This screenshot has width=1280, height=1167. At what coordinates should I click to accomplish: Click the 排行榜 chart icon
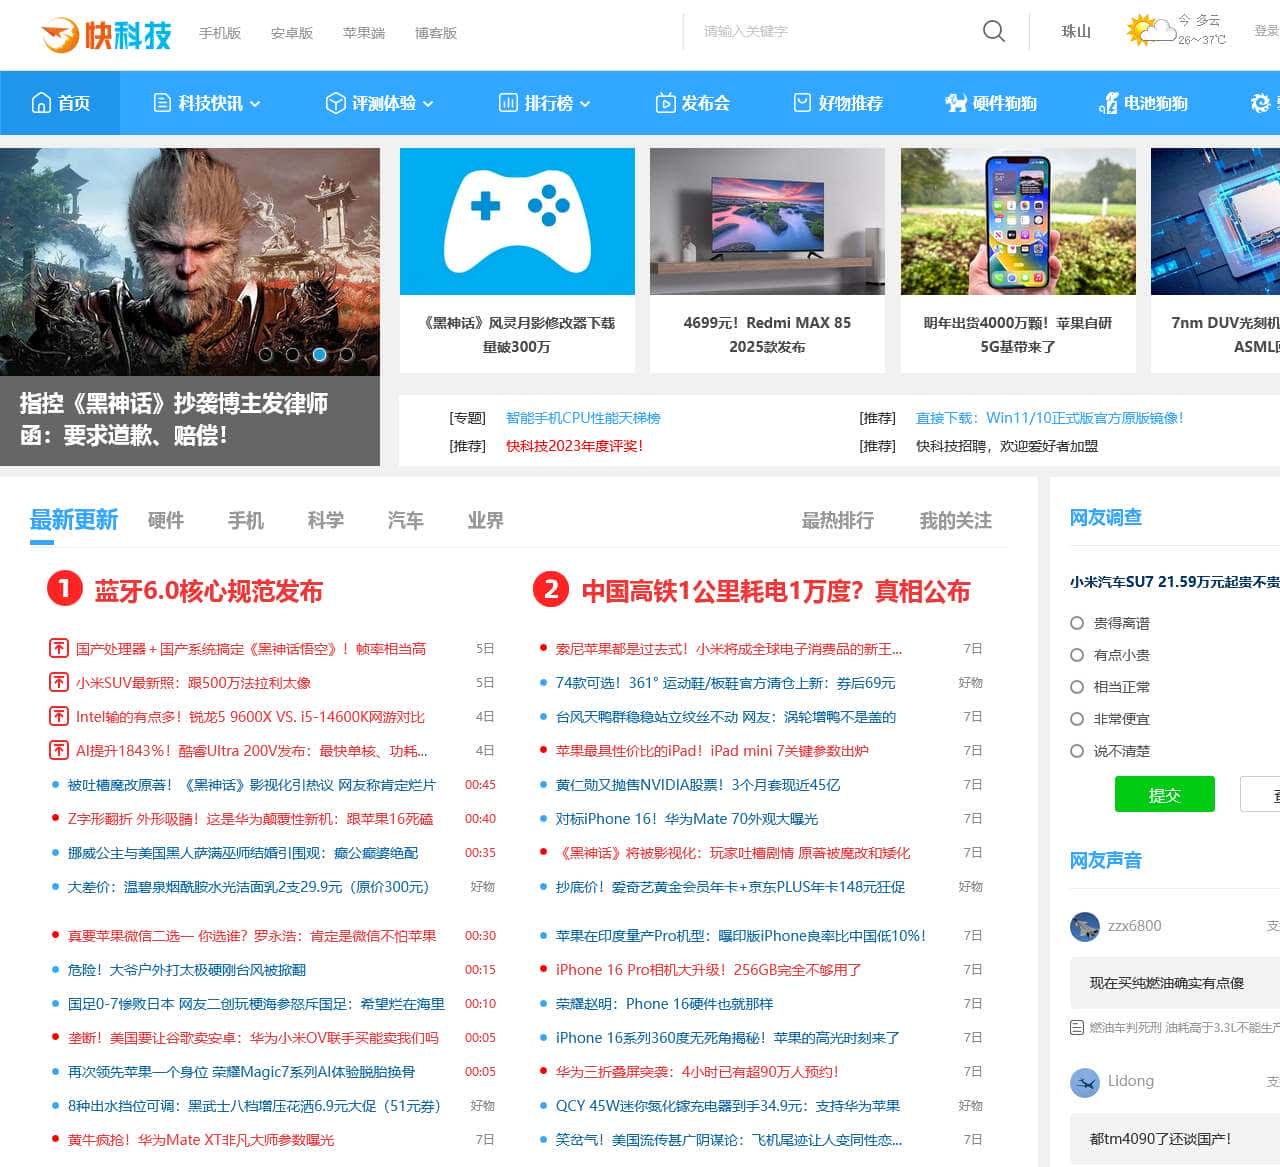(x=508, y=103)
